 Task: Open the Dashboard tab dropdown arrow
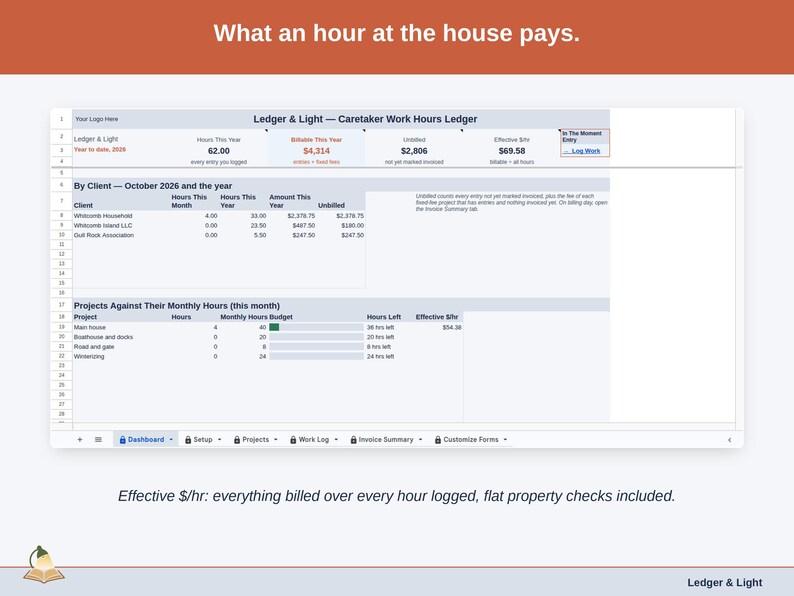pos(171,440)
